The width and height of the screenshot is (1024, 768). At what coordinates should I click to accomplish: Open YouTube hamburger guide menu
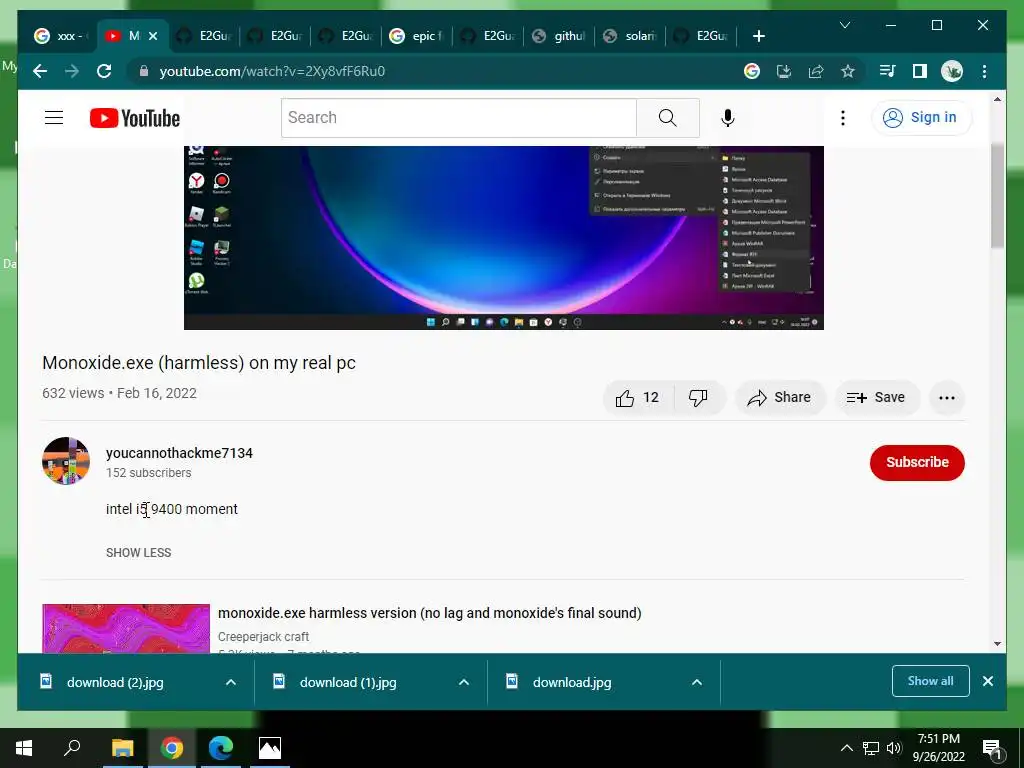tap(54, 118)
